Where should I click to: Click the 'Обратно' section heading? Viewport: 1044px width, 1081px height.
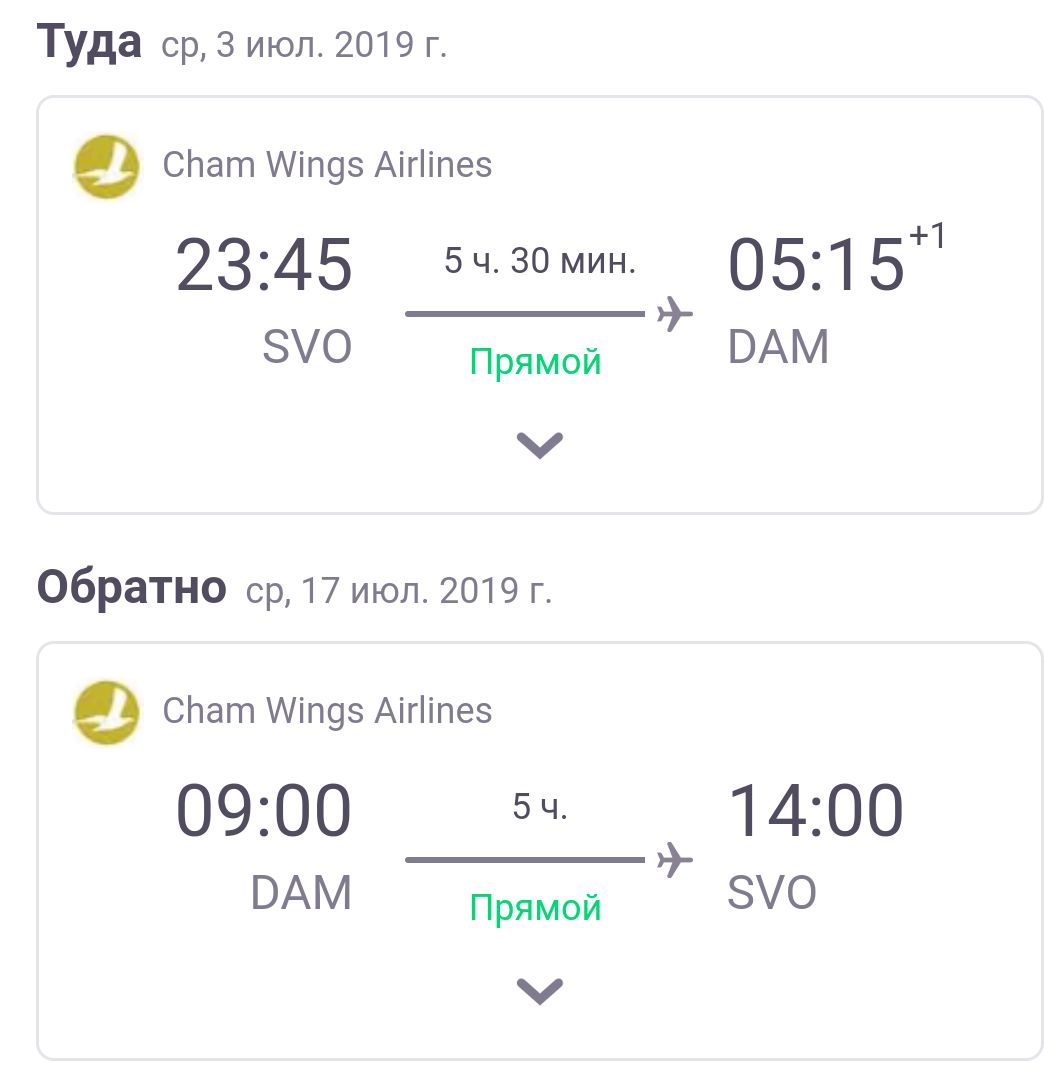pyautogui.click(x=132, y=588)
